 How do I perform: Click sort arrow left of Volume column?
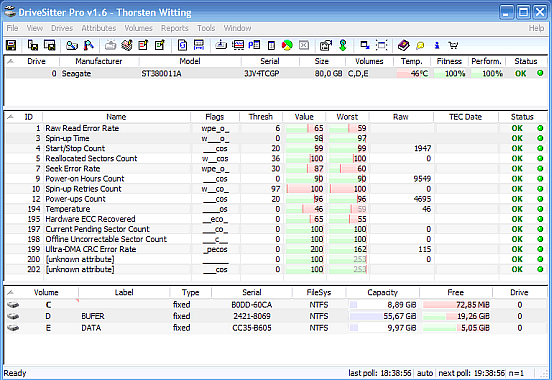(11, 292)
